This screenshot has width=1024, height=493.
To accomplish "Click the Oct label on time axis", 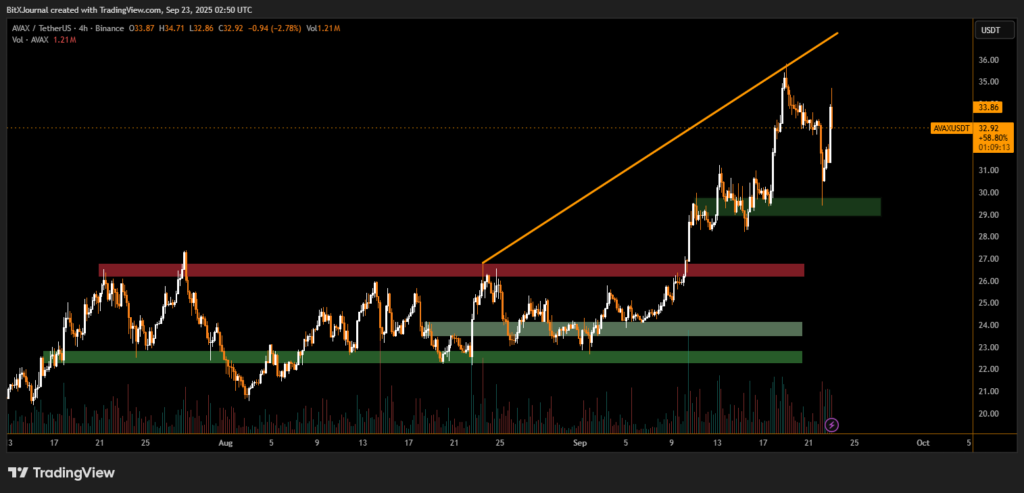I will coord(923,441).
